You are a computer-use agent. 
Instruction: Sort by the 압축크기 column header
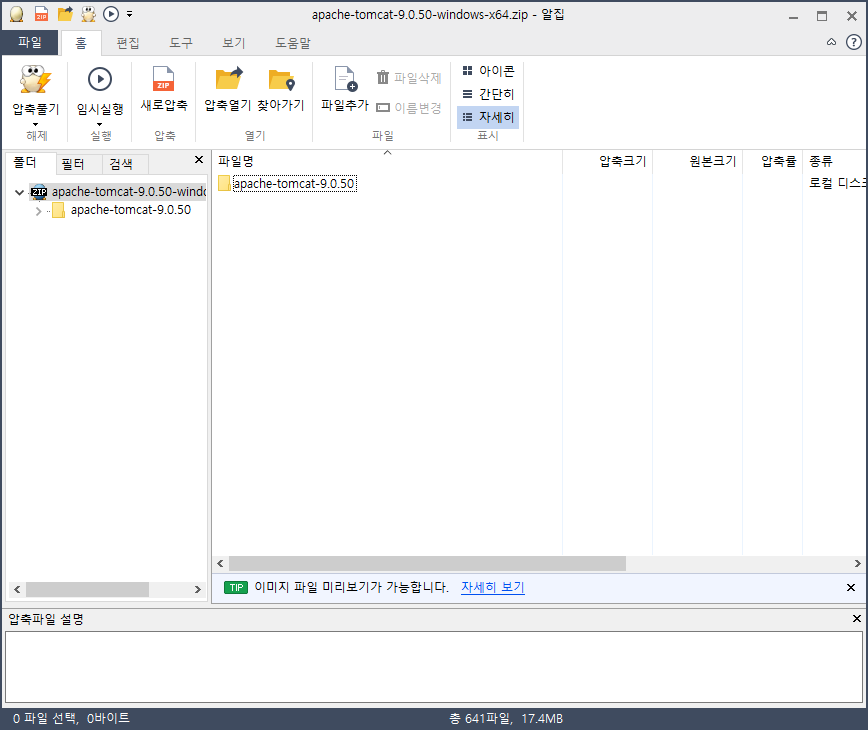click(x=607, y=161)
